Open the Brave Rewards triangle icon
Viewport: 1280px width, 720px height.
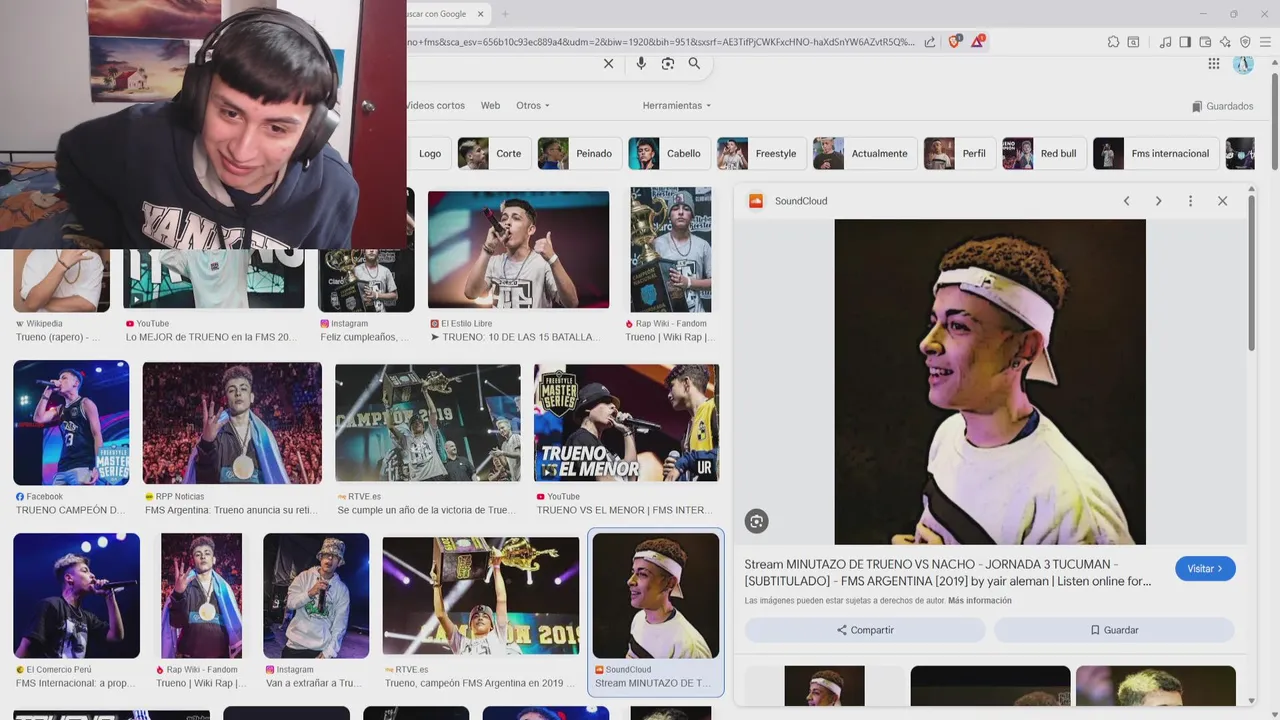[x=978, y=41]
